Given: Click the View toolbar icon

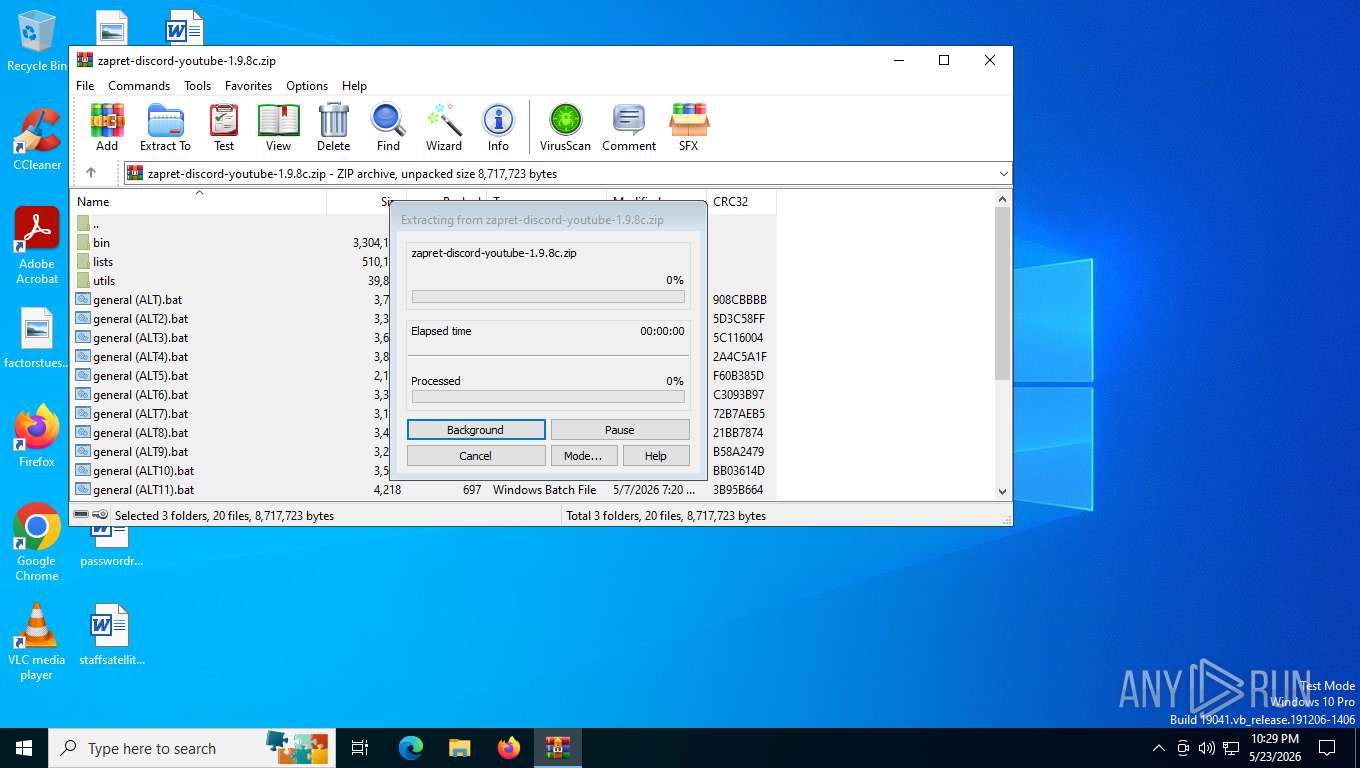Looking at the screenshot, I should pos(278,127).
